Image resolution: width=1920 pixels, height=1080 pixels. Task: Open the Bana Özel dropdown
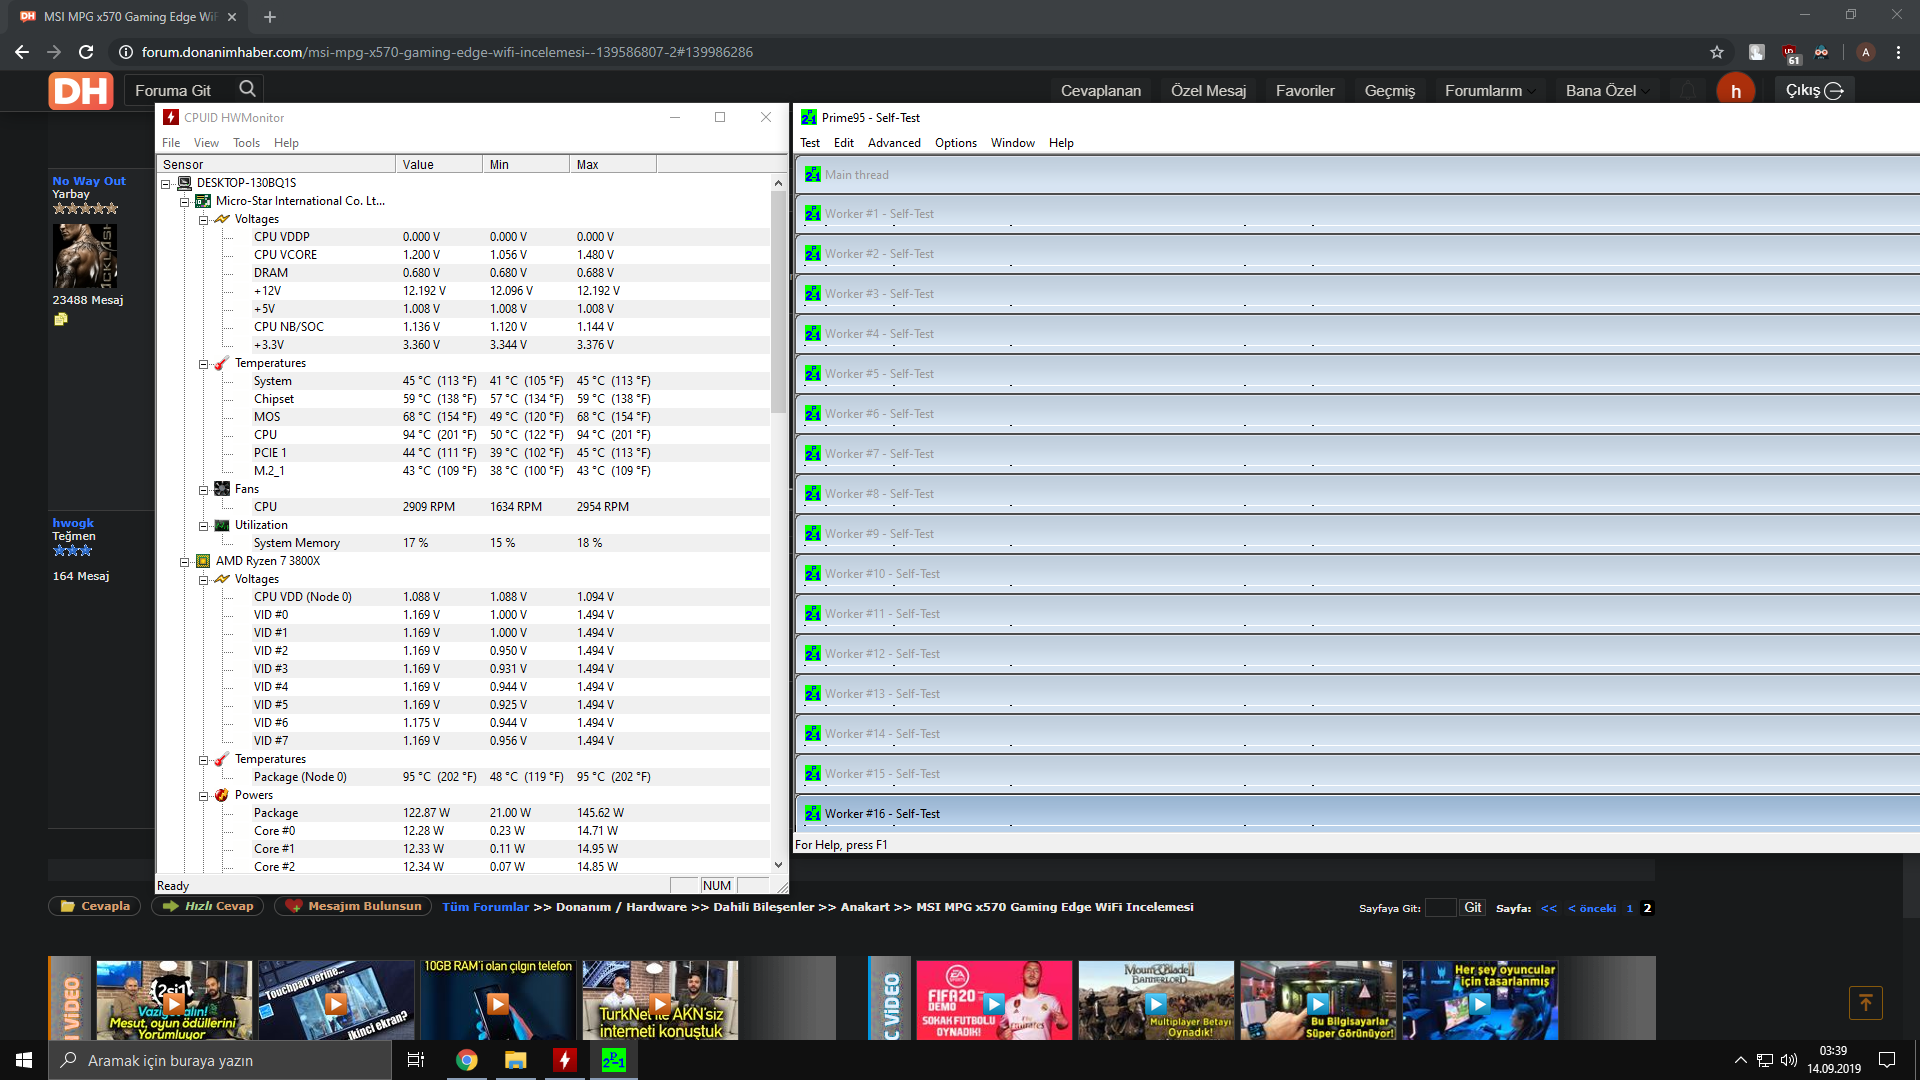[1607, 91]
